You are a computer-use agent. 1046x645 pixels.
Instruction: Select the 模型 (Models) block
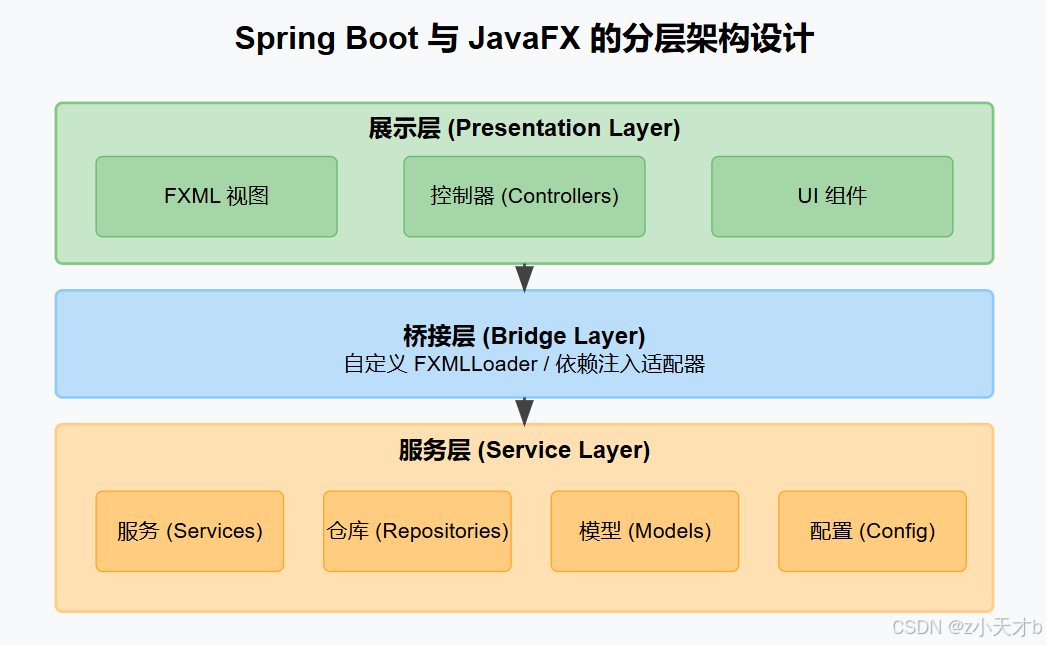point(644,531)
